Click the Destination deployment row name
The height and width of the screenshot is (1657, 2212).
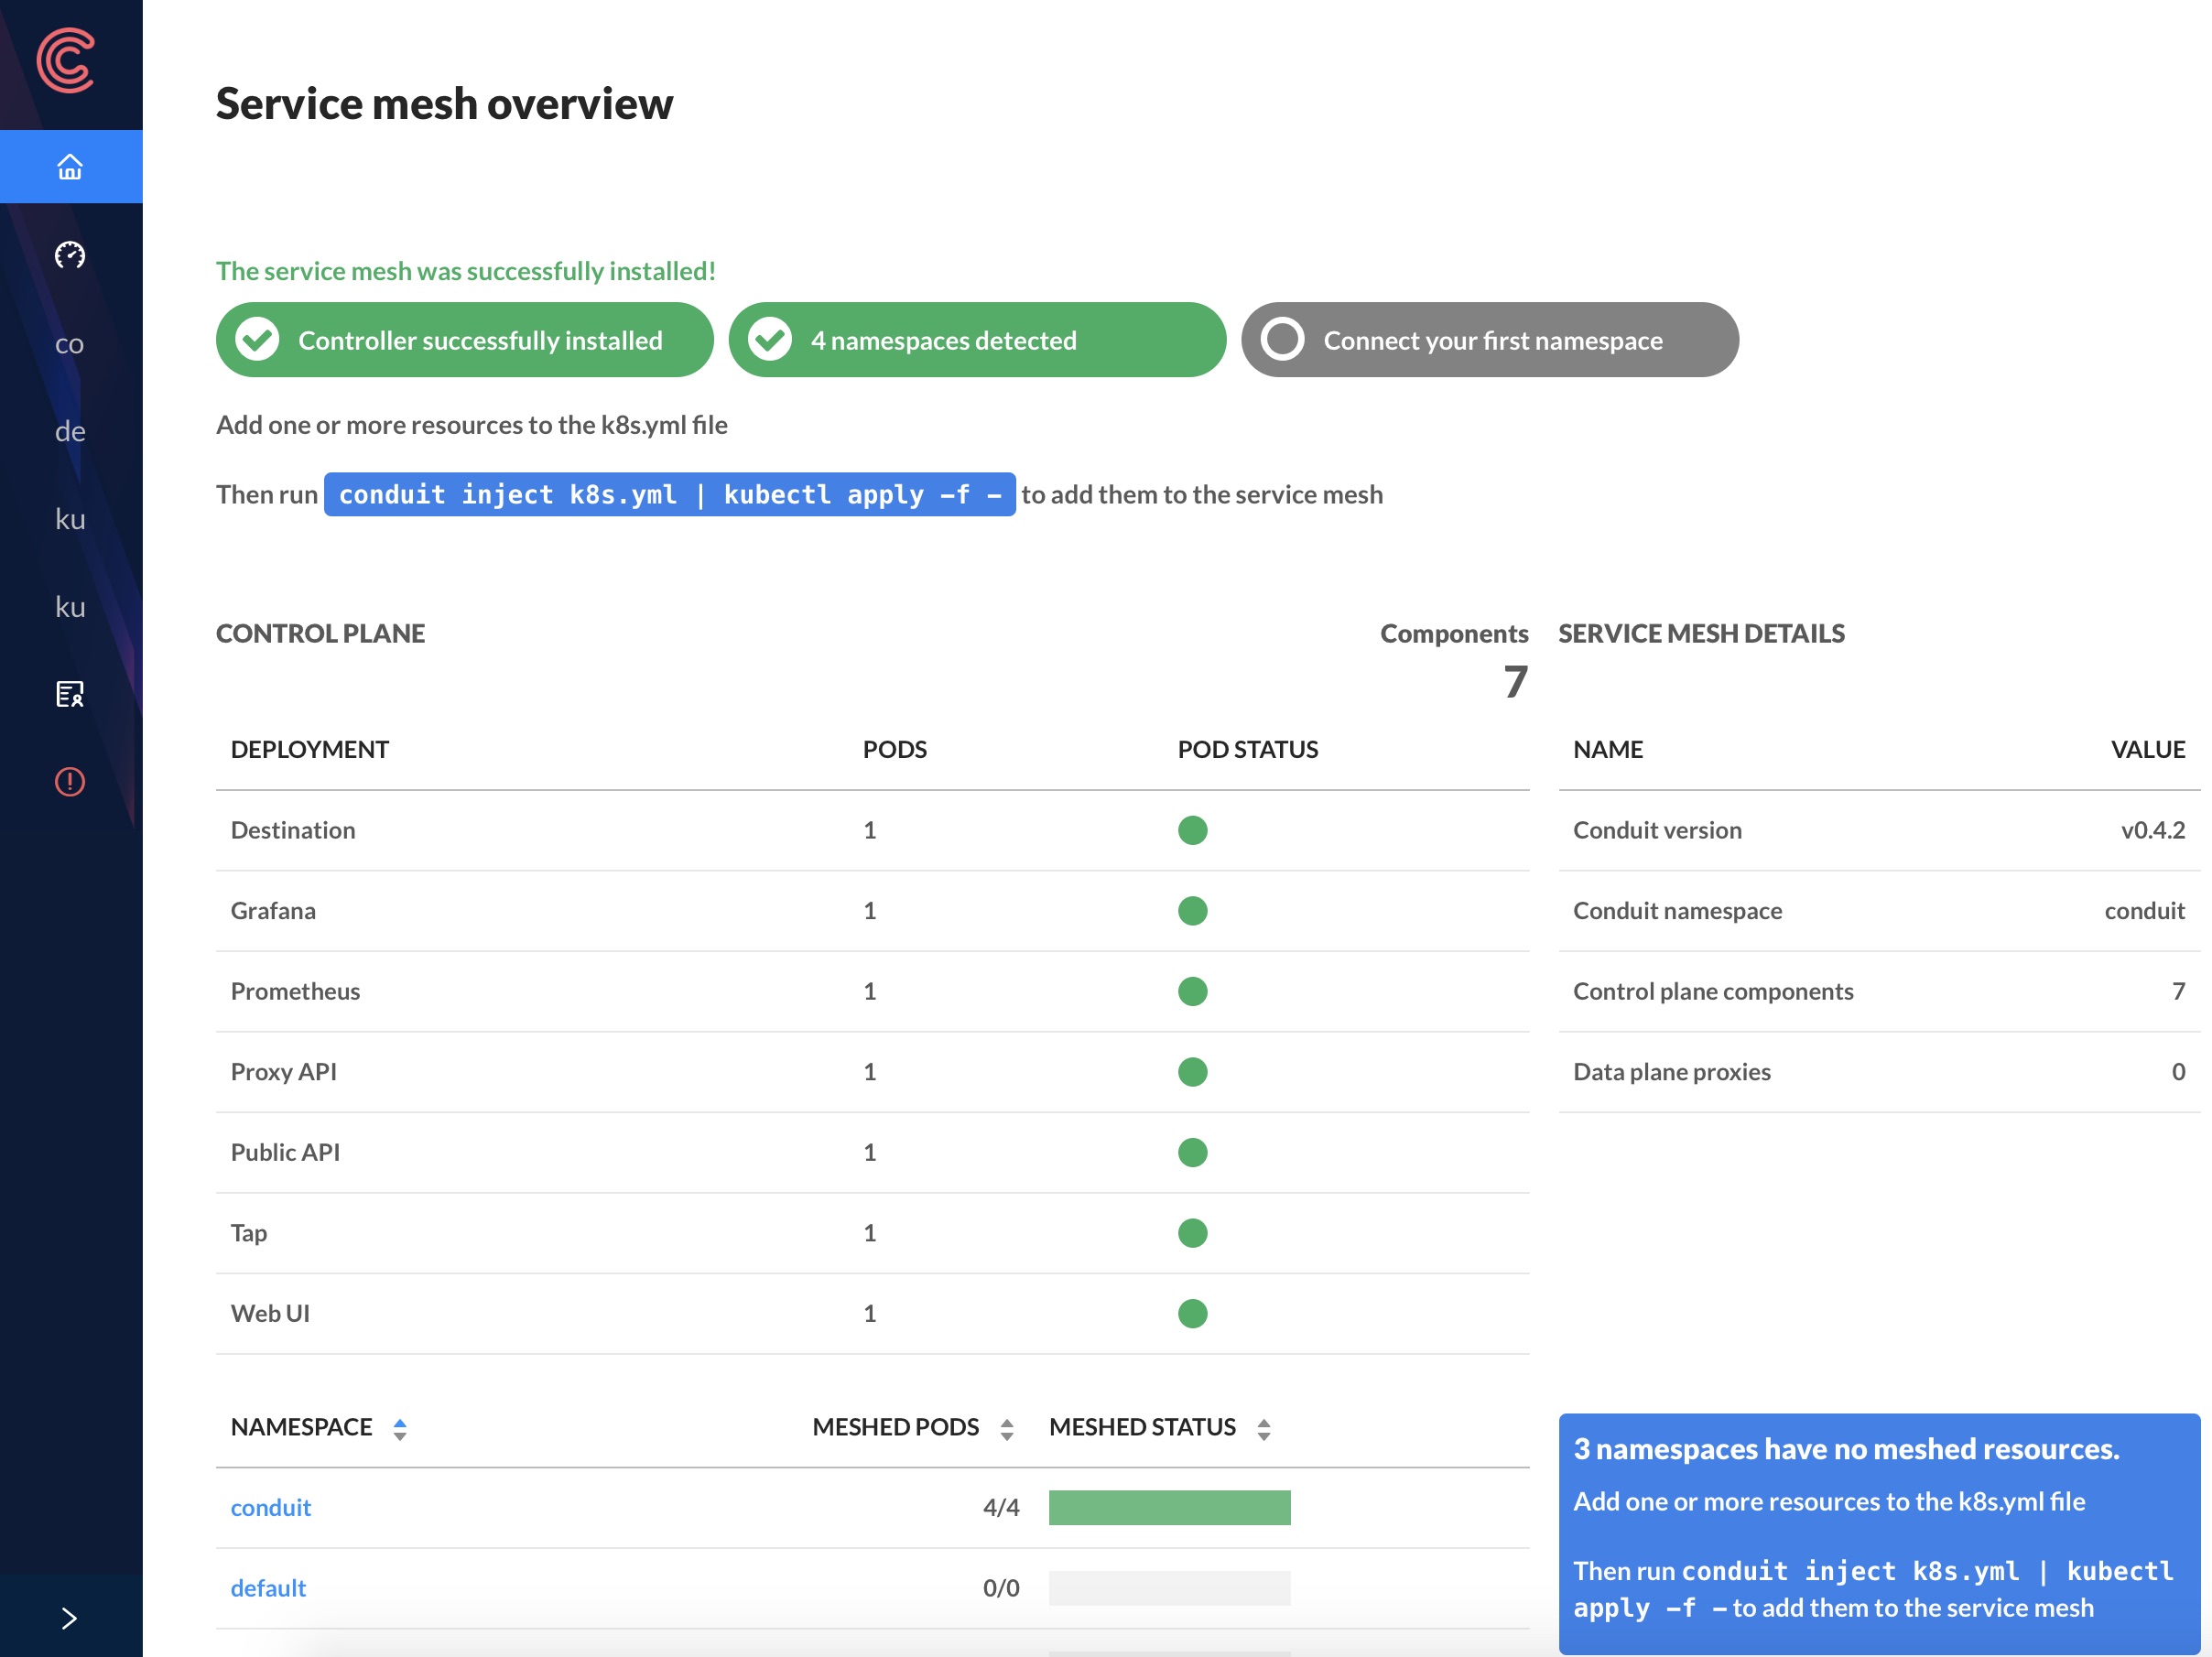(293, 830)
